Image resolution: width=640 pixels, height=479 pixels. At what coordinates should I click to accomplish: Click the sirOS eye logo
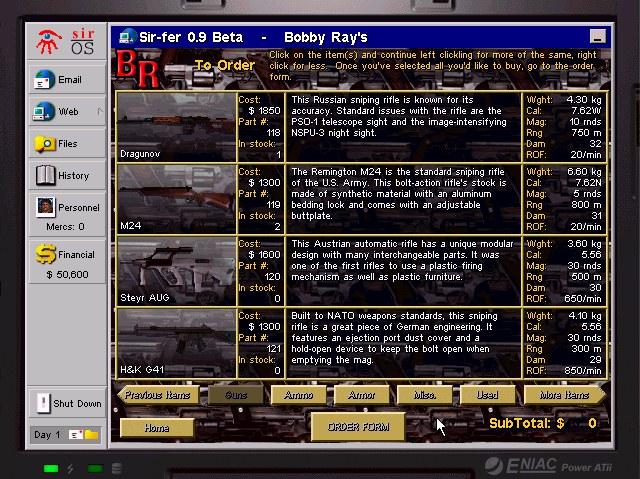pyautogui.click(x=47, y=40)
